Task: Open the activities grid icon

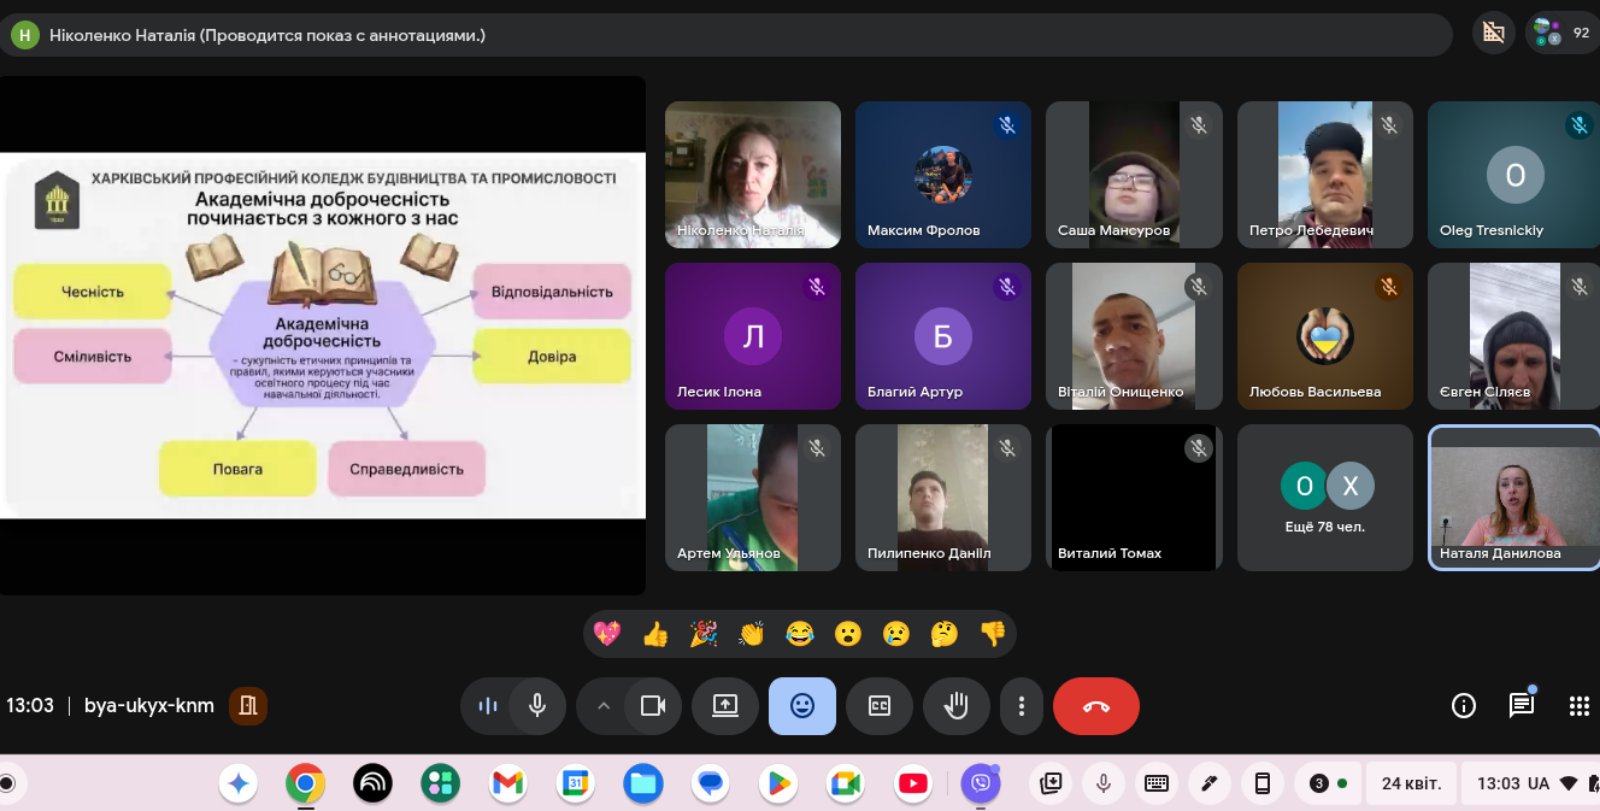Action: point(1579,706)
